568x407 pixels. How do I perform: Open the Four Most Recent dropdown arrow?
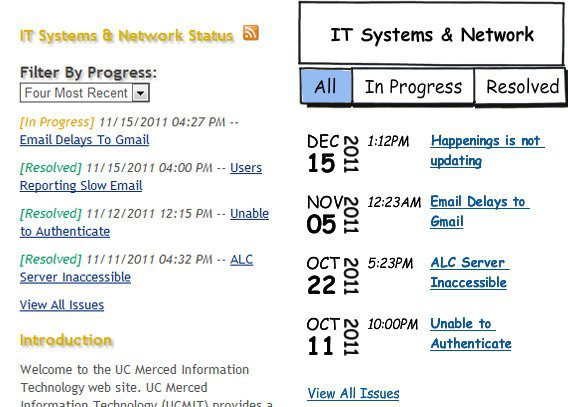[x=141, y=93]
